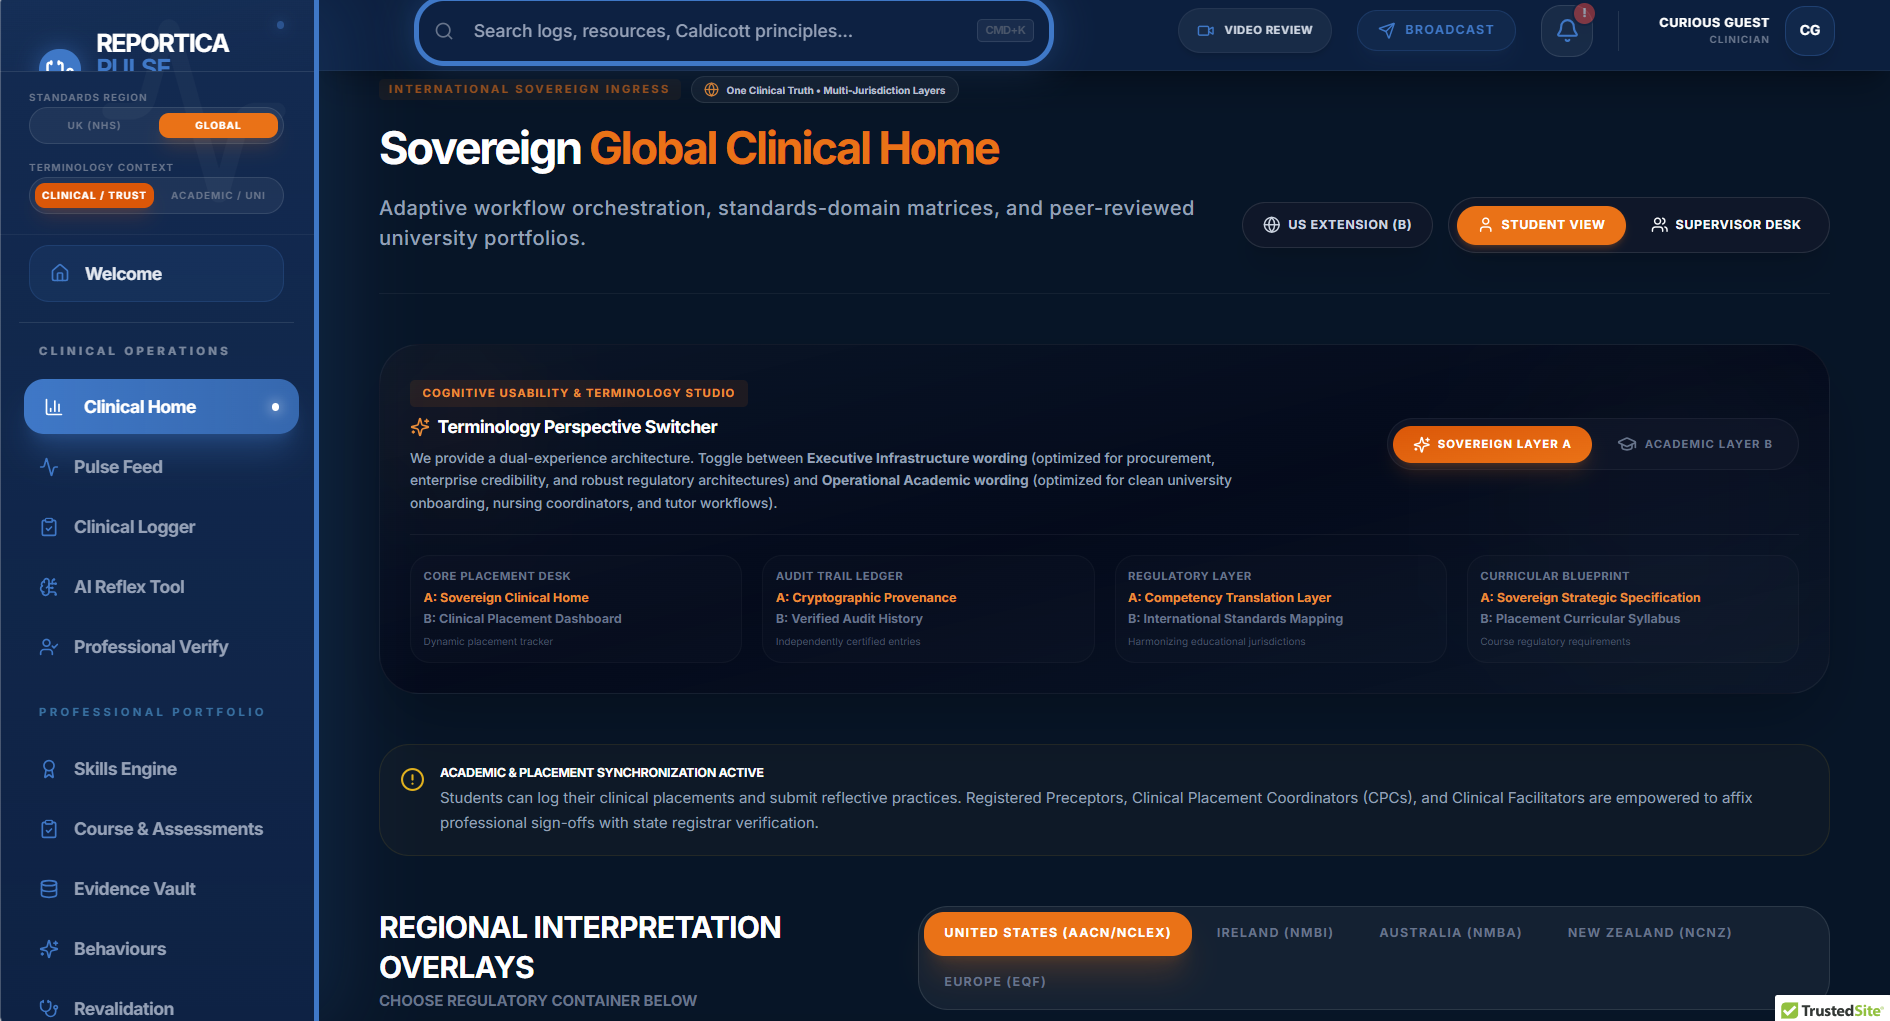Click the clipboard icon beside Course & Assessments

[x=49, y=829]
